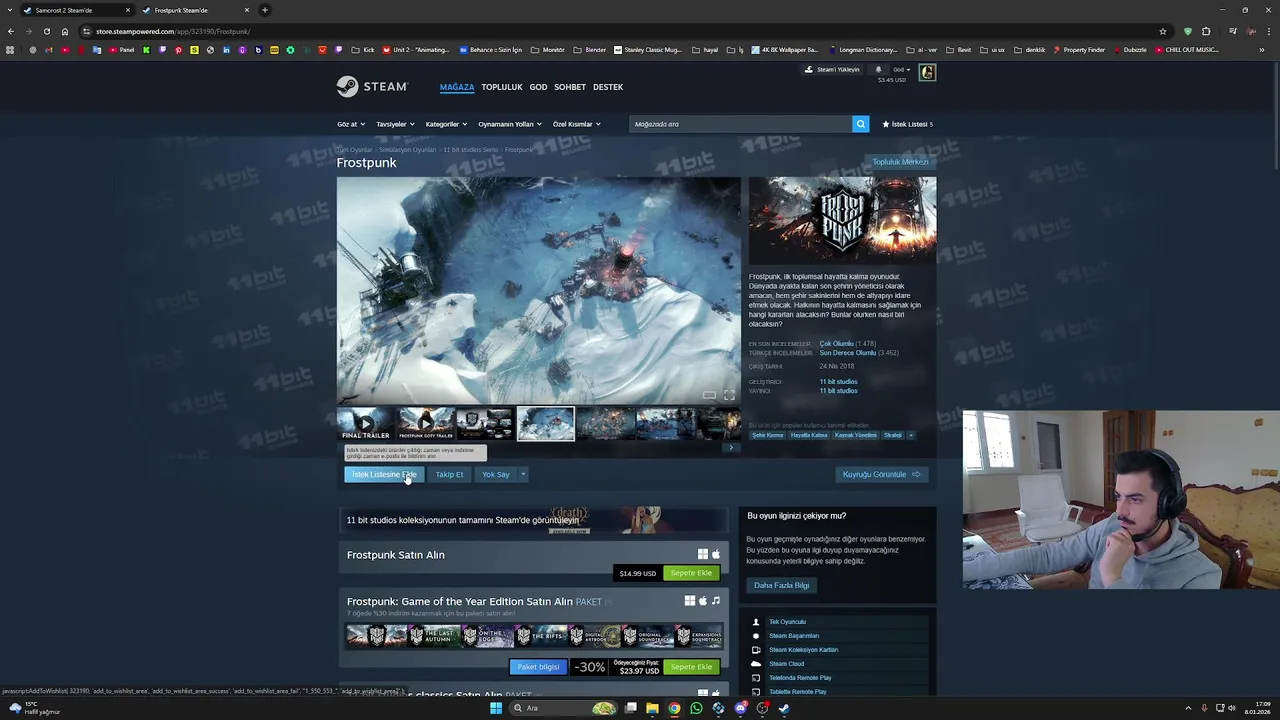Image resolution: width=1280 pixels, height=720 pixels.
Task: Open the God account dropdown
Action: pyautogui.click(x=901, y=70)
